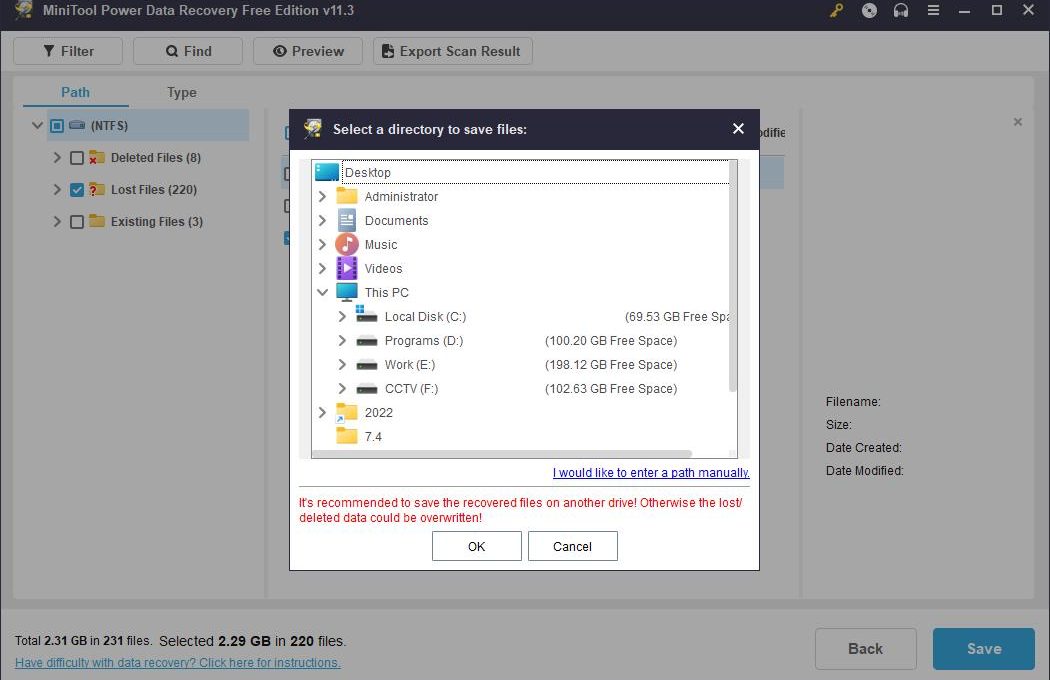The image size is (1050, 680).
Task: Click the Existing Files folder icon
Action: coord(97,221)
